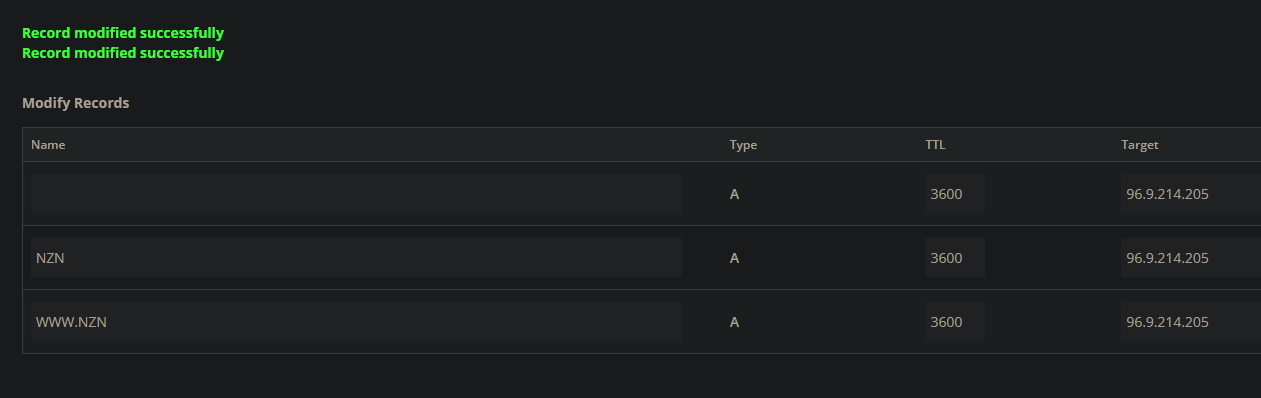Click the Target IP field of the blank-name record
This screenshot has height=398, width=1261.
(1190, 194)
